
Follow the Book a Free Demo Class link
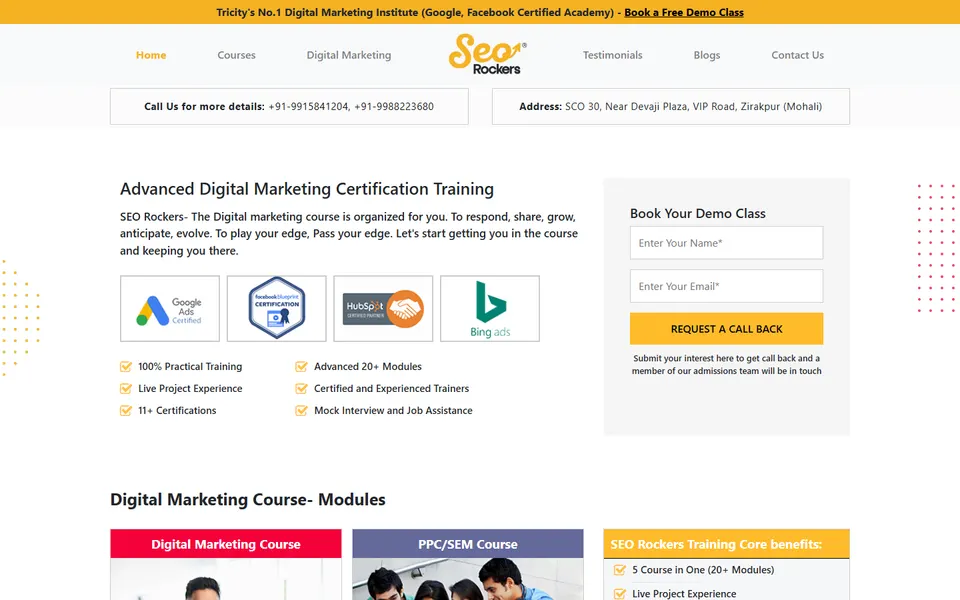click(684, 12)
